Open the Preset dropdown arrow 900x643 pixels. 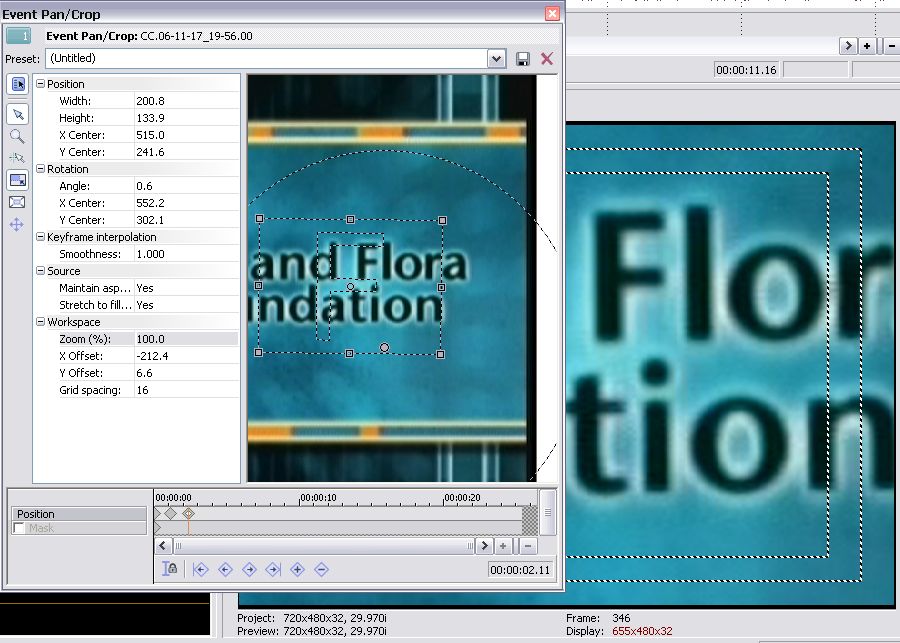click(496, 59)
